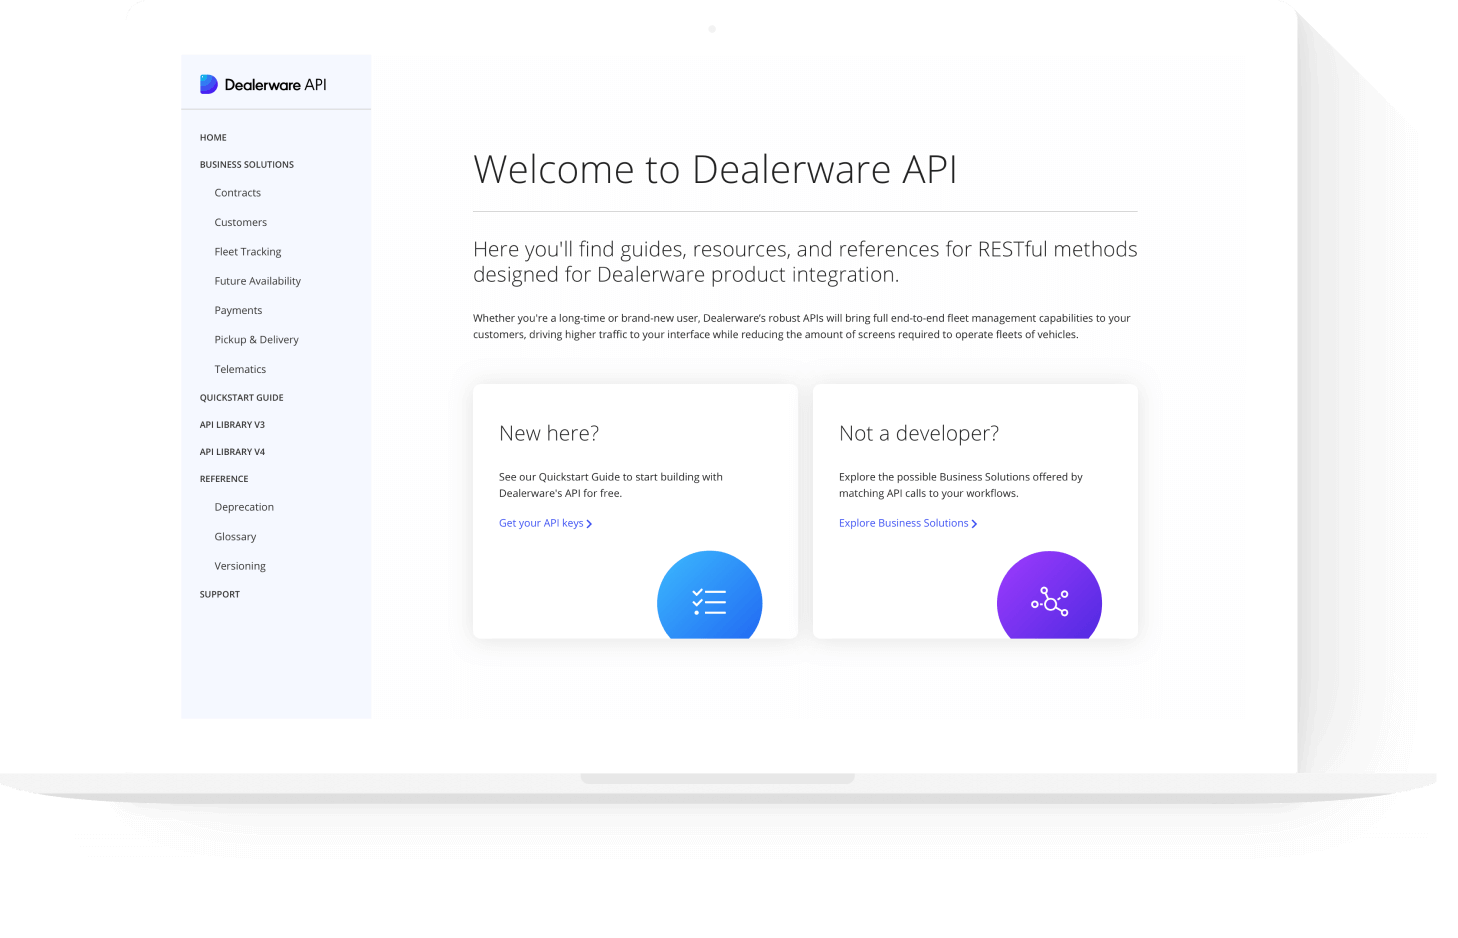Open Fleet Tracking page
Viewport: 1458px width, 938px height.
click(248, 252)
